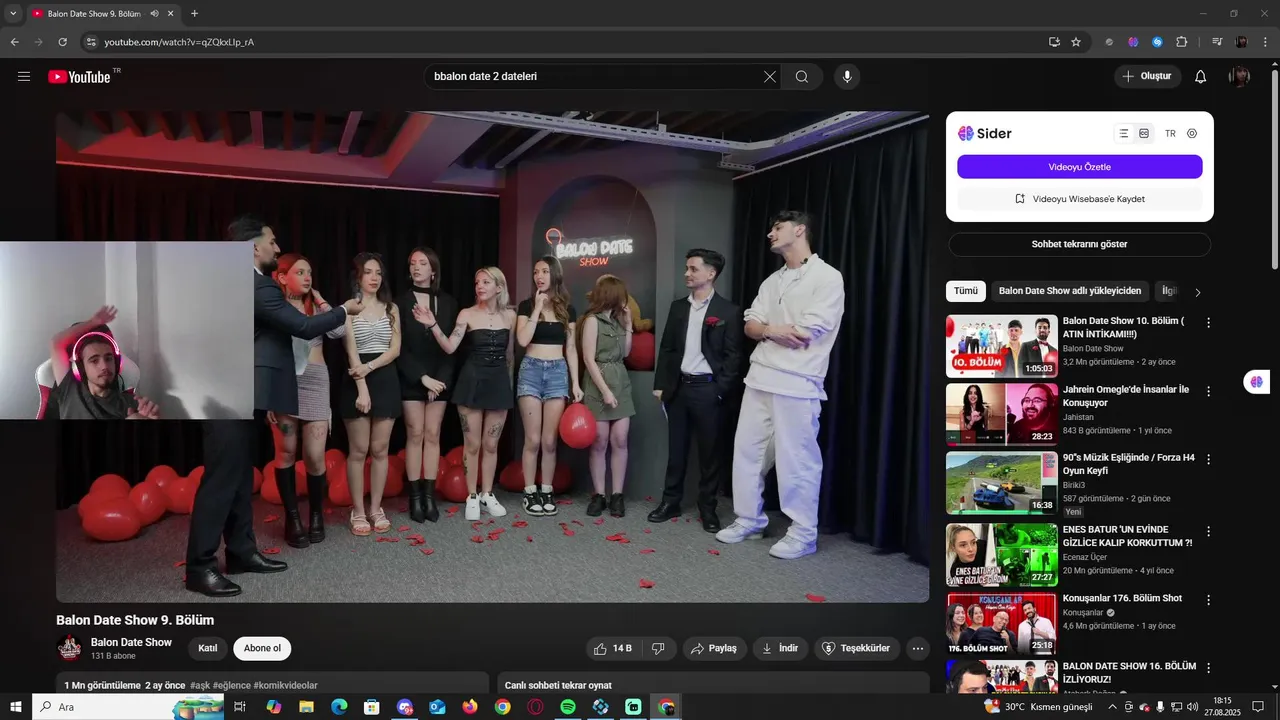This screenshot has height=720, width=1280.
Task: Open YouTube notifications bell
Action: tap(1201, 77)
